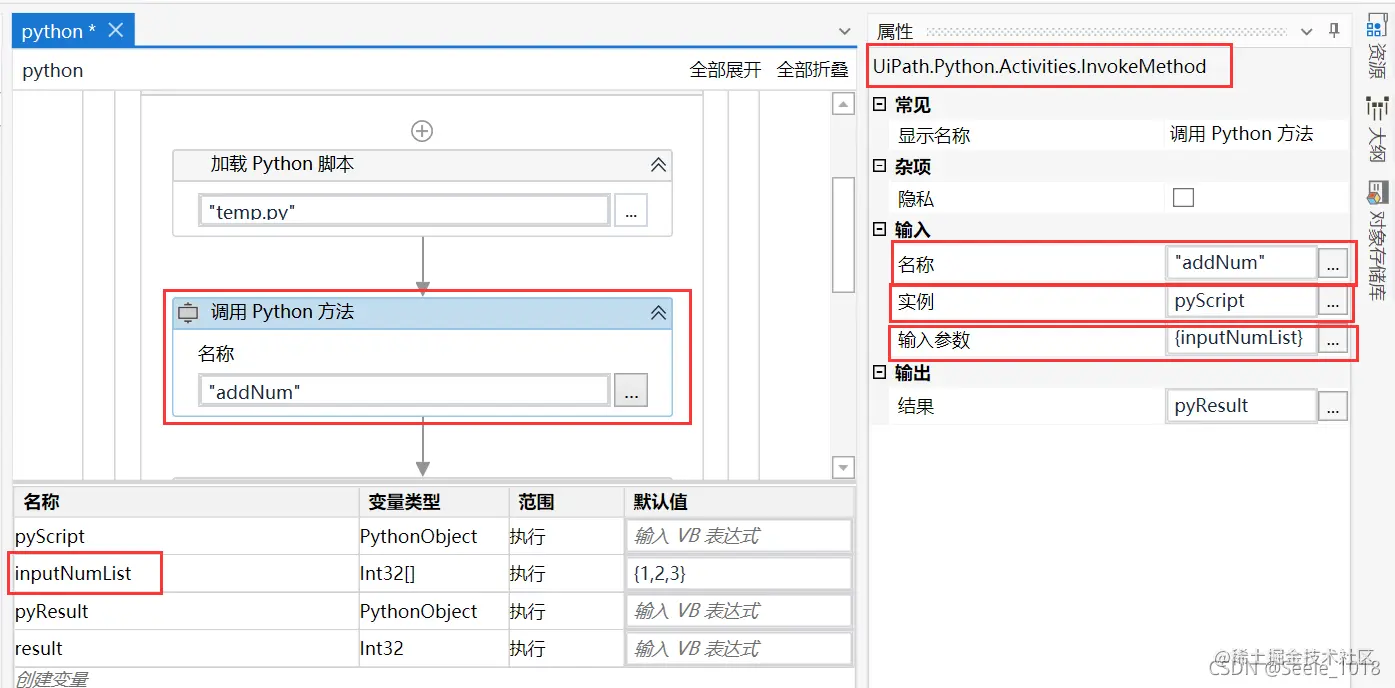Viewport: 1395px width, 688px height.
Task: Click the python breadcrumb label
Action: [51, 70]
